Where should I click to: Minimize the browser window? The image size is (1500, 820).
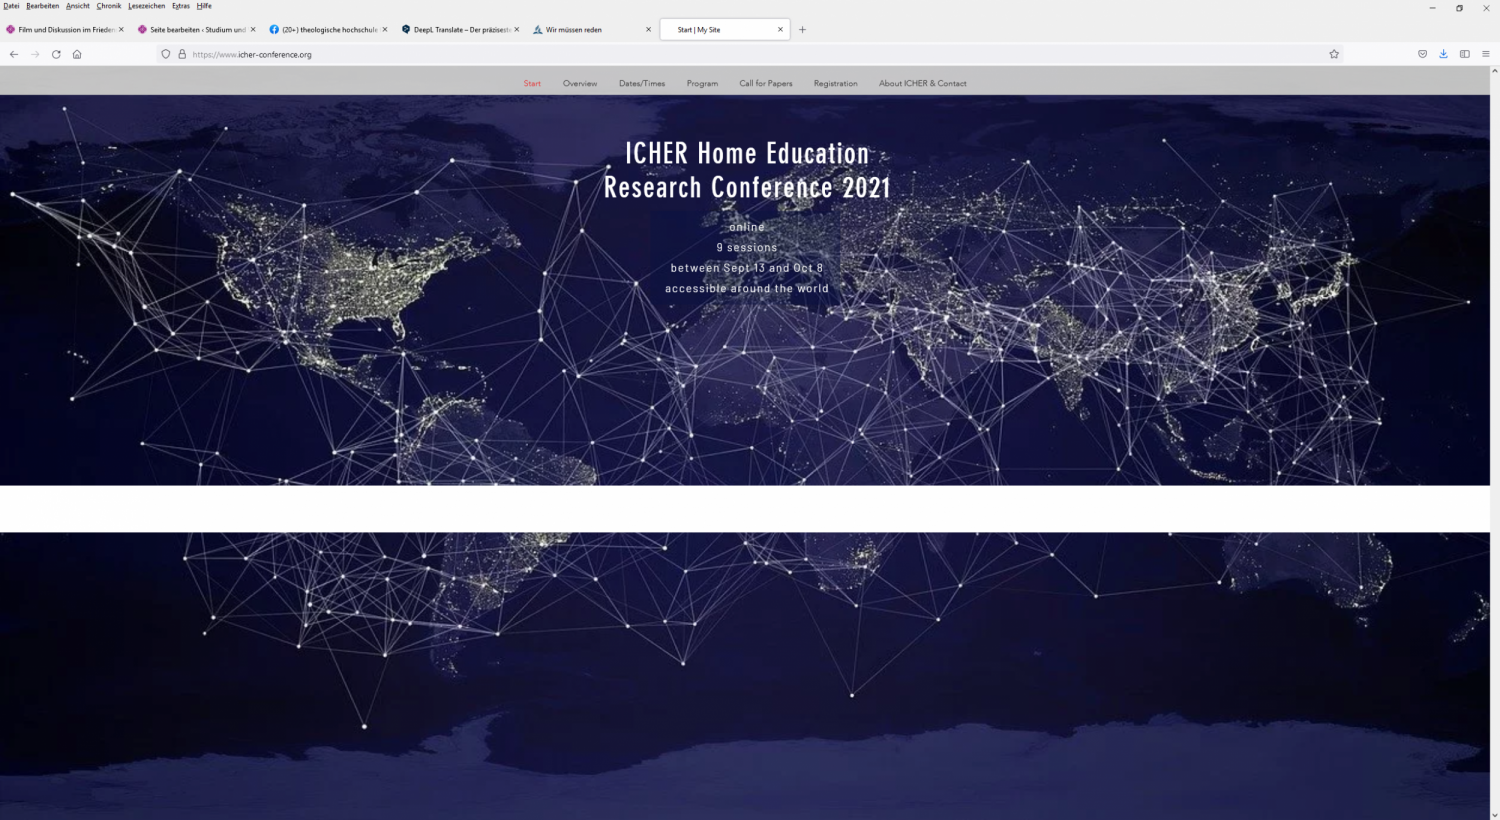1432,7
